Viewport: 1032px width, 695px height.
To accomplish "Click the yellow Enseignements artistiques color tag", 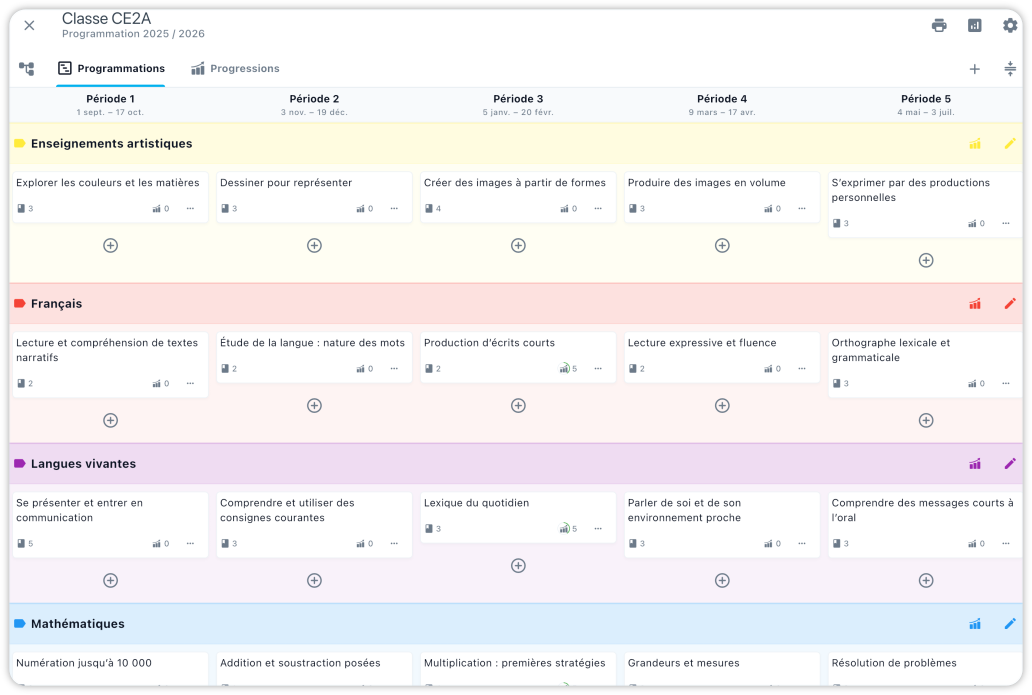I will 19,144.
